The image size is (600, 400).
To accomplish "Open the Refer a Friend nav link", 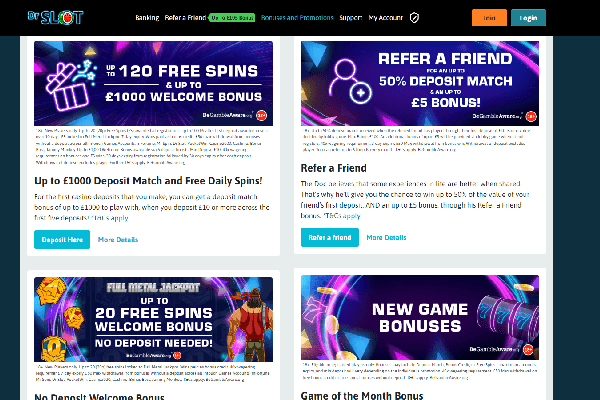I will pos(185,18).
